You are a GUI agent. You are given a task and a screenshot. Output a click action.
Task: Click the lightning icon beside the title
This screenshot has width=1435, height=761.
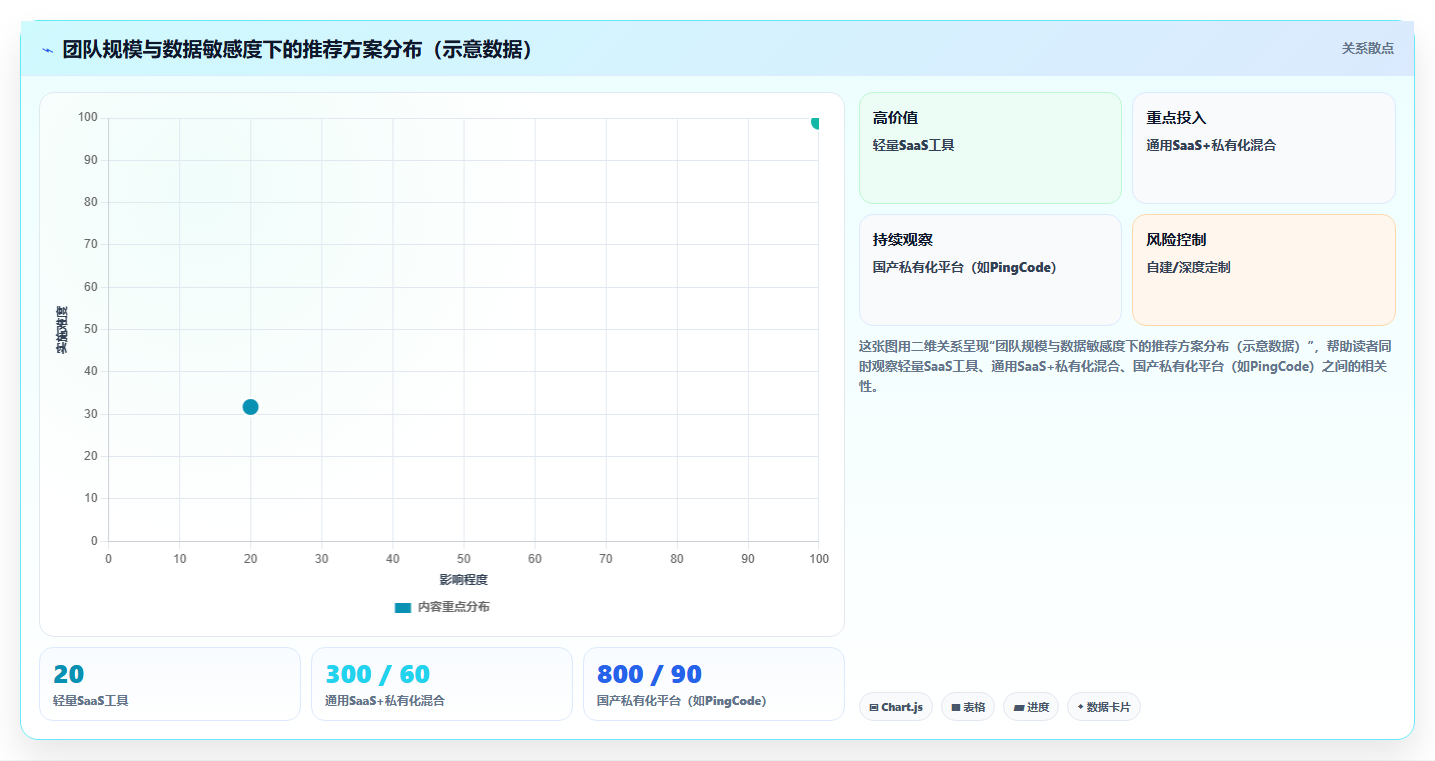[x=47, y=50]
